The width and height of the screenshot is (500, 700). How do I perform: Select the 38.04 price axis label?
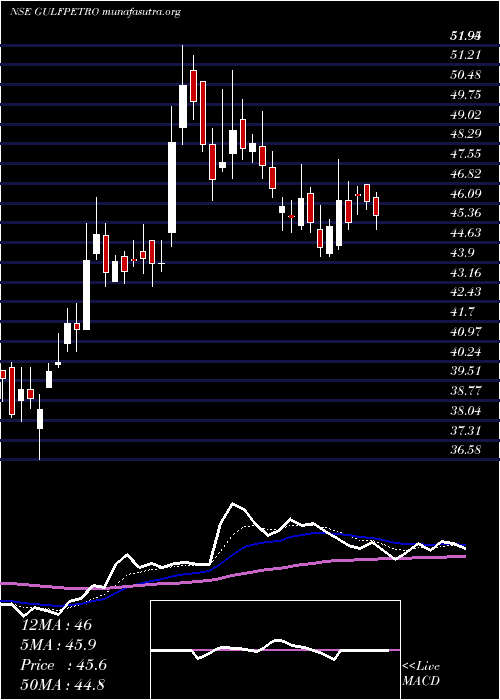(x=466, y=410)
